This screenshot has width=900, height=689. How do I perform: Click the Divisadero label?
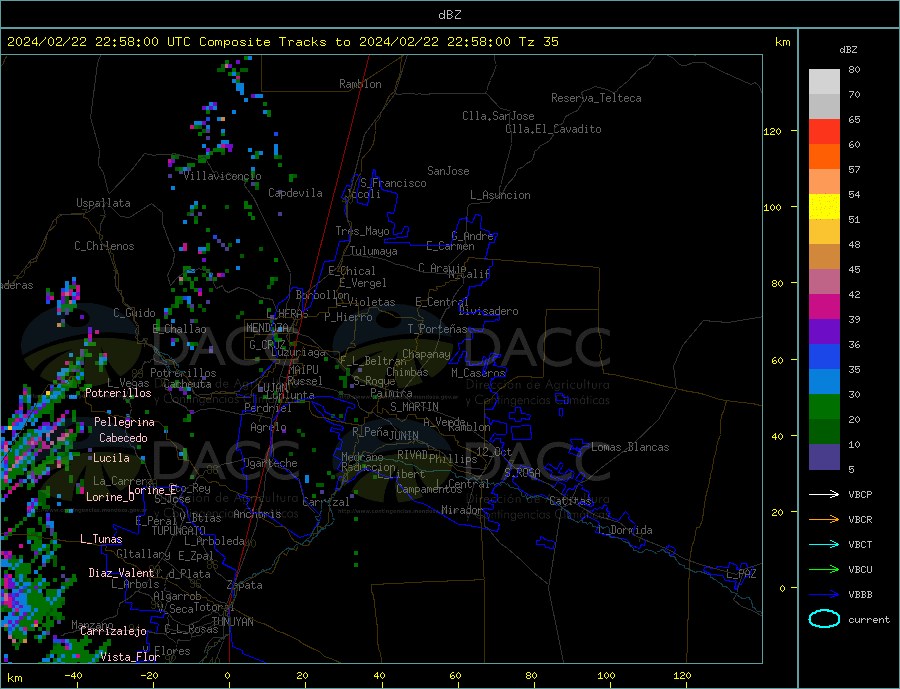pos(488,311)
